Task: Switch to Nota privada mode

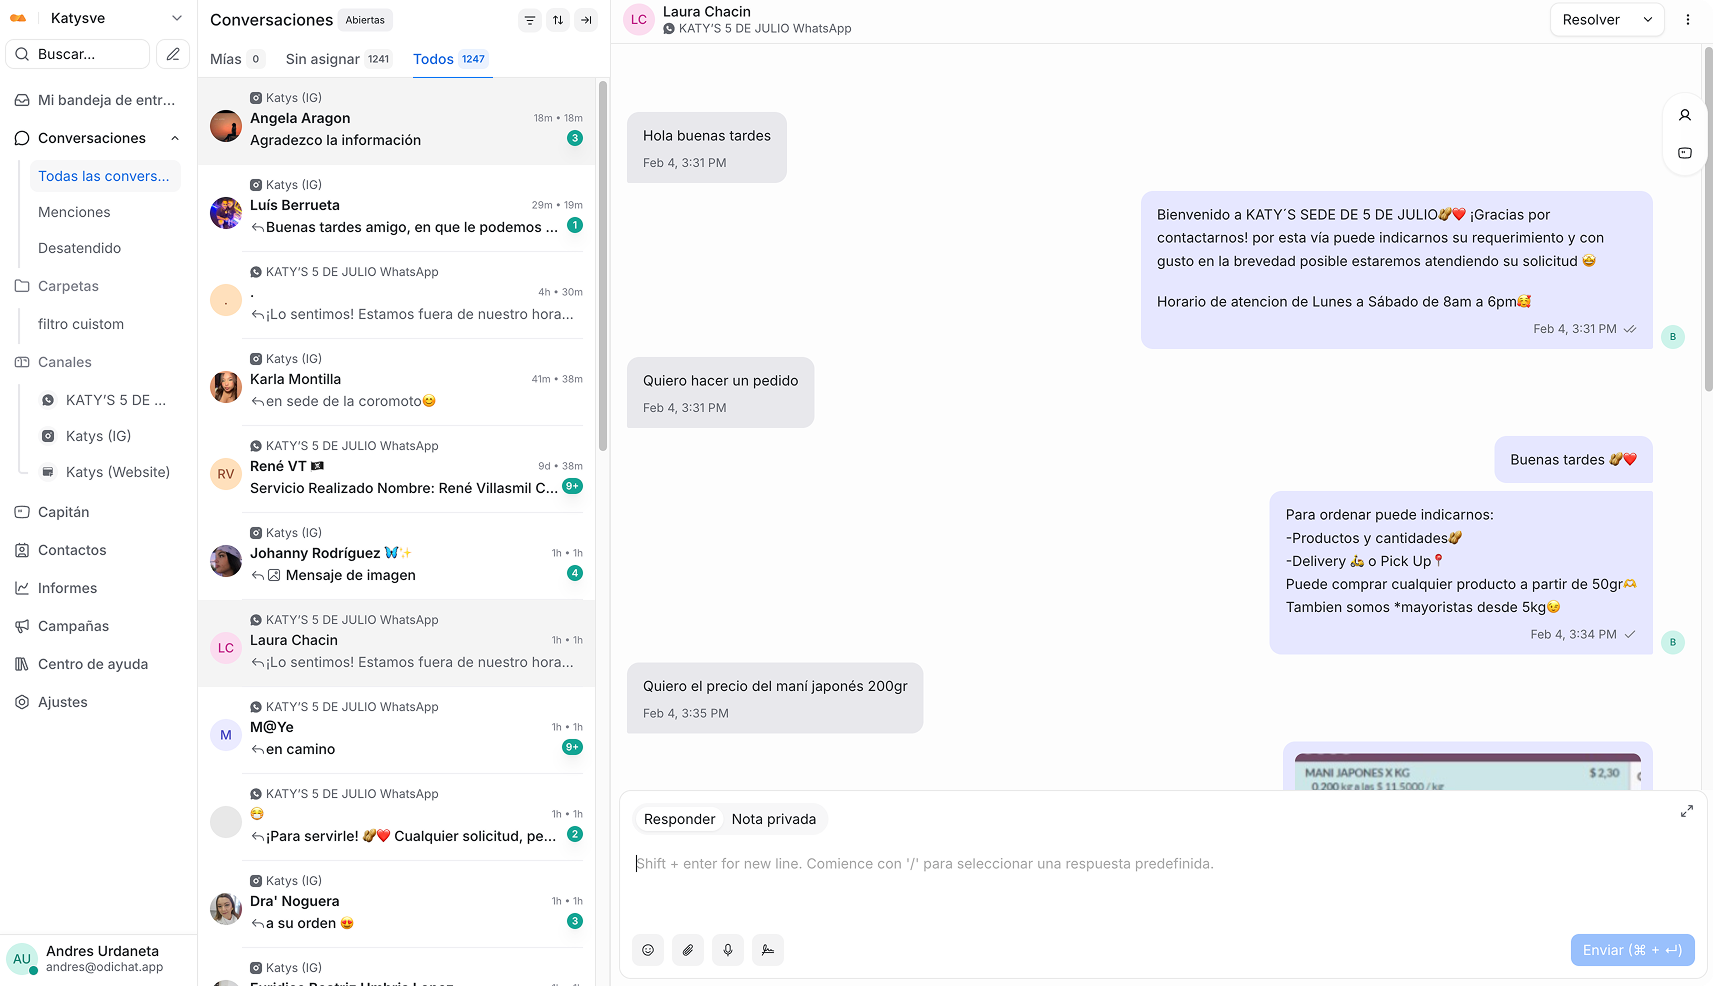Action: [x=774, y=819]
